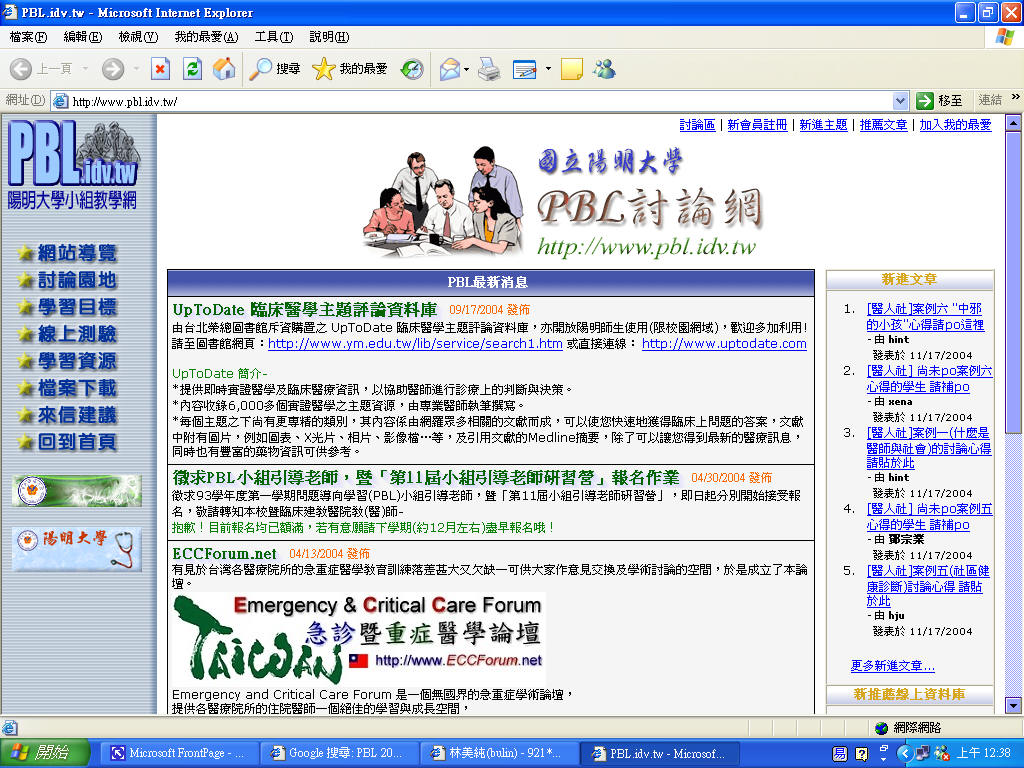Click the 網際網路 zone in status bar
Image resolution: width=1024 pixels, height=768 pixels.
point(908,728)
